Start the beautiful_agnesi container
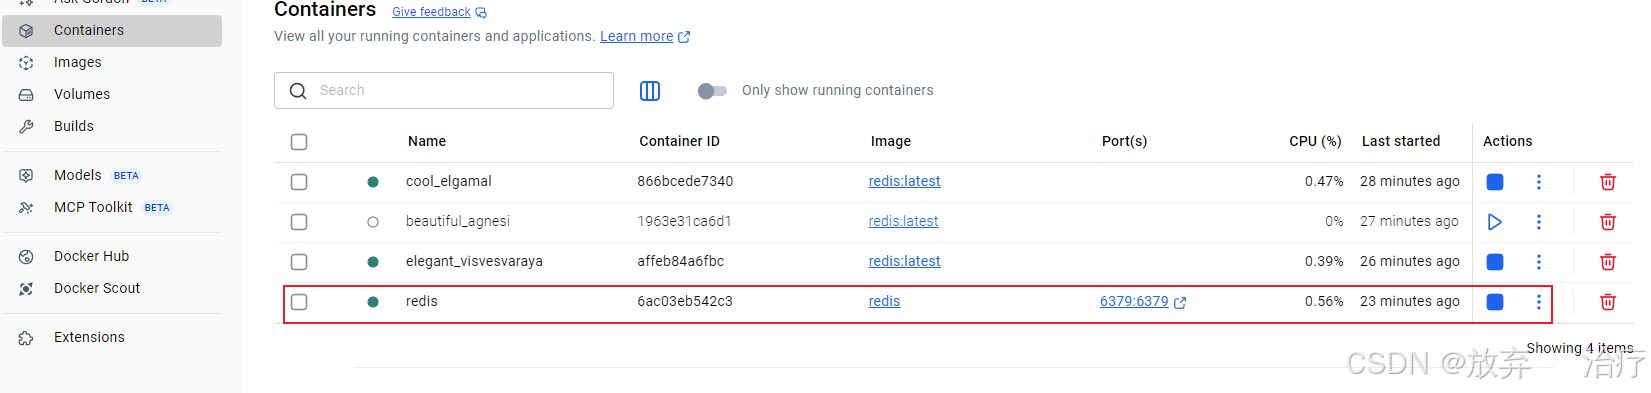 (x=1495, y=222)
